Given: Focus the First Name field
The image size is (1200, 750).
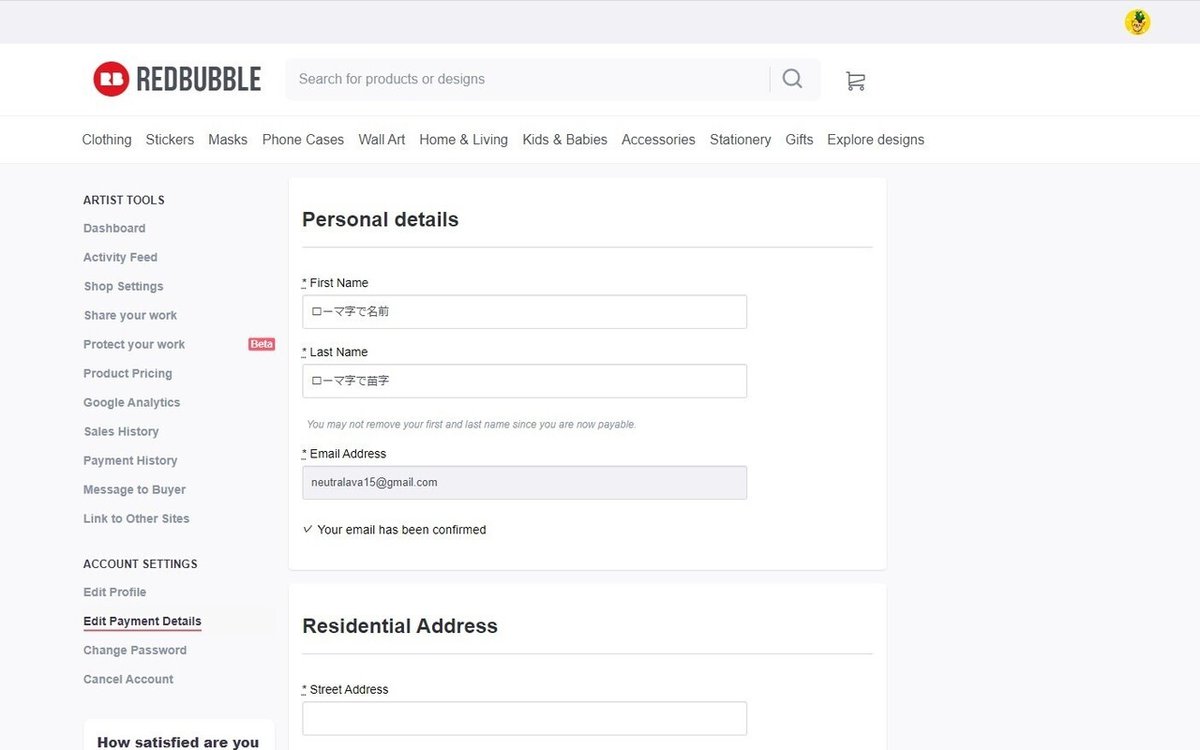Looking at the screenshot, I should (524, 312).
